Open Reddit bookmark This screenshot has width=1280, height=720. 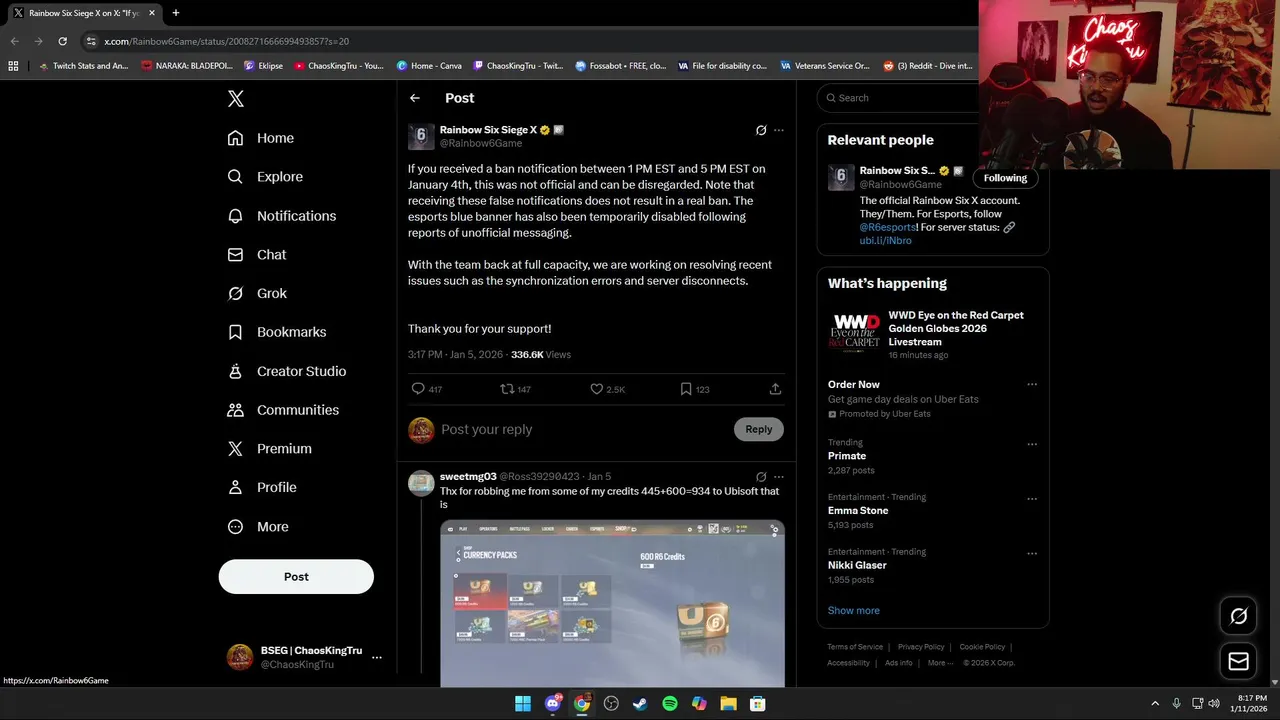927,66
